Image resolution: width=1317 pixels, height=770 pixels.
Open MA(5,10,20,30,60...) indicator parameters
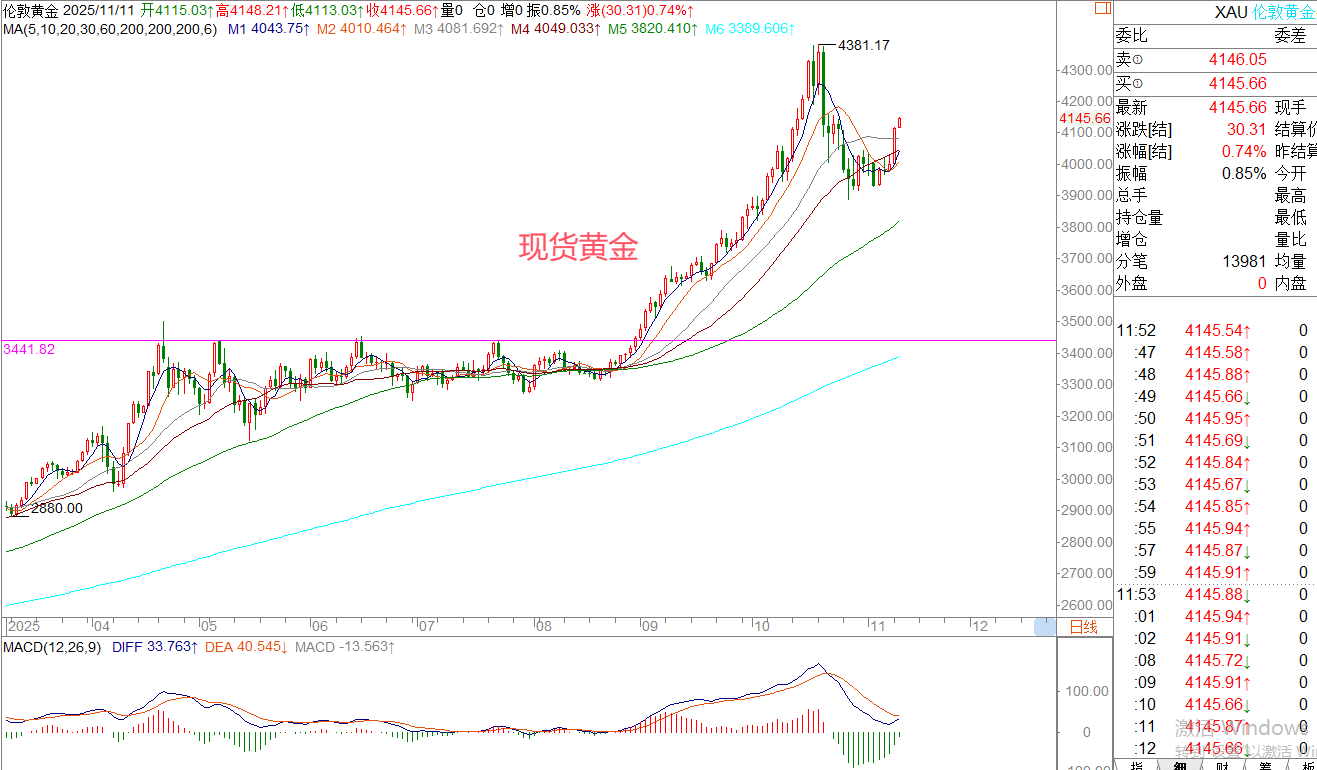click(x=109, y=30)
